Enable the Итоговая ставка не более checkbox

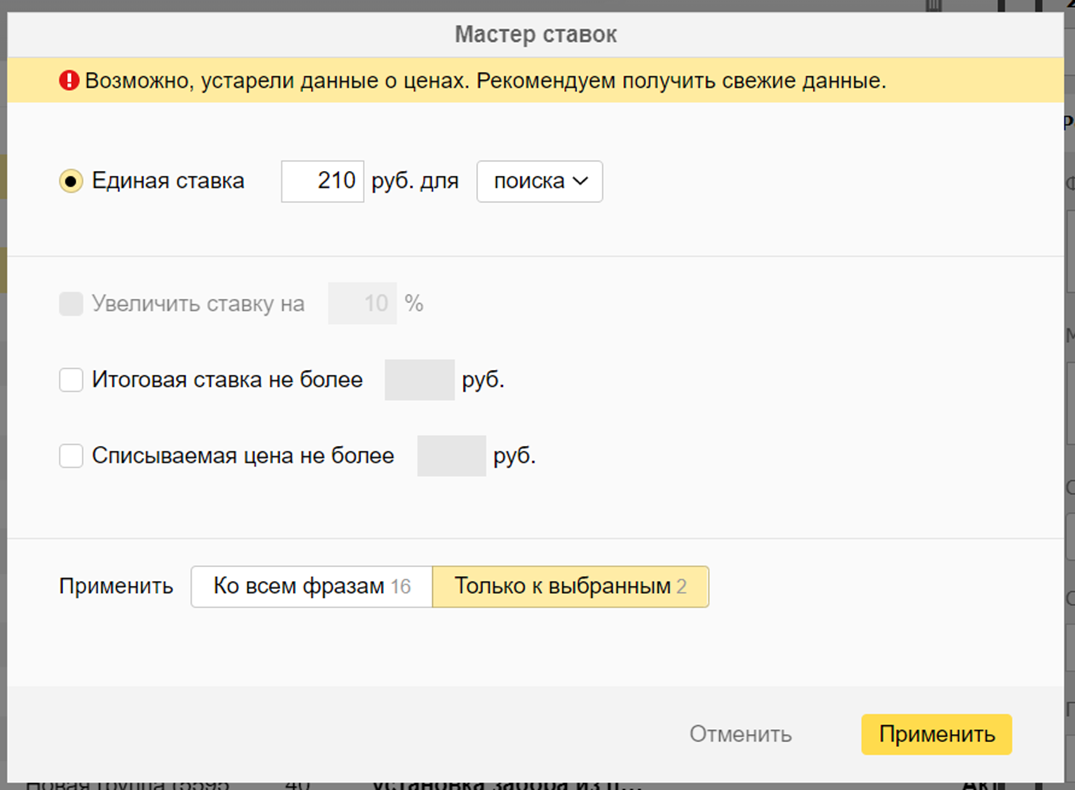[x=71, y=380]
